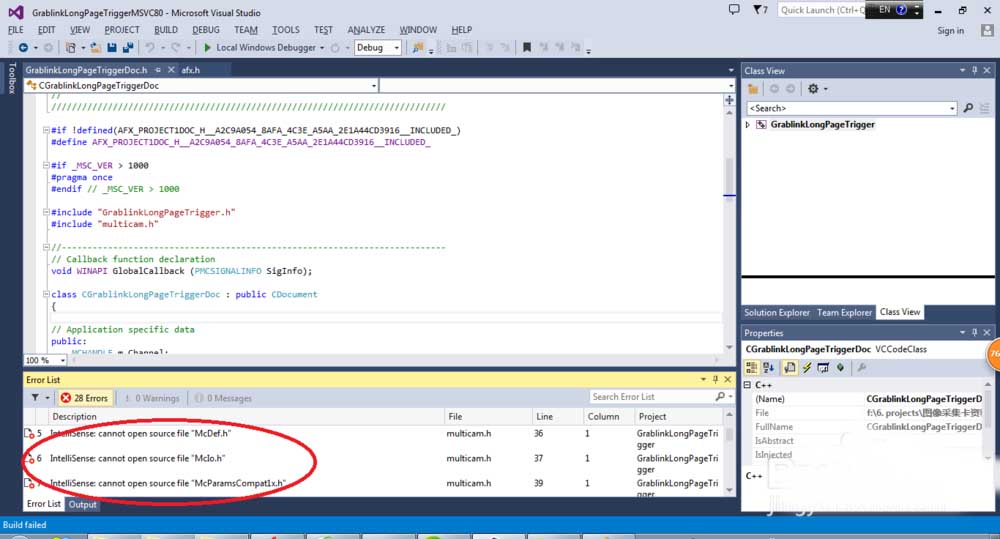Click the Class View new folder icon
Image resolution: width=1000 pixels, height=539 pixels.
pyautogui.click(x=753, y=89)
